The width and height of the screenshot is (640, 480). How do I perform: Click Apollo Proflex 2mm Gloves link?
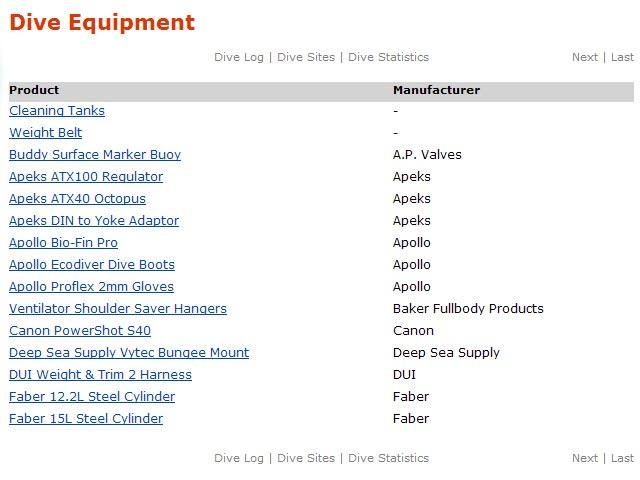pyautogui.click(x=91, y=287)
